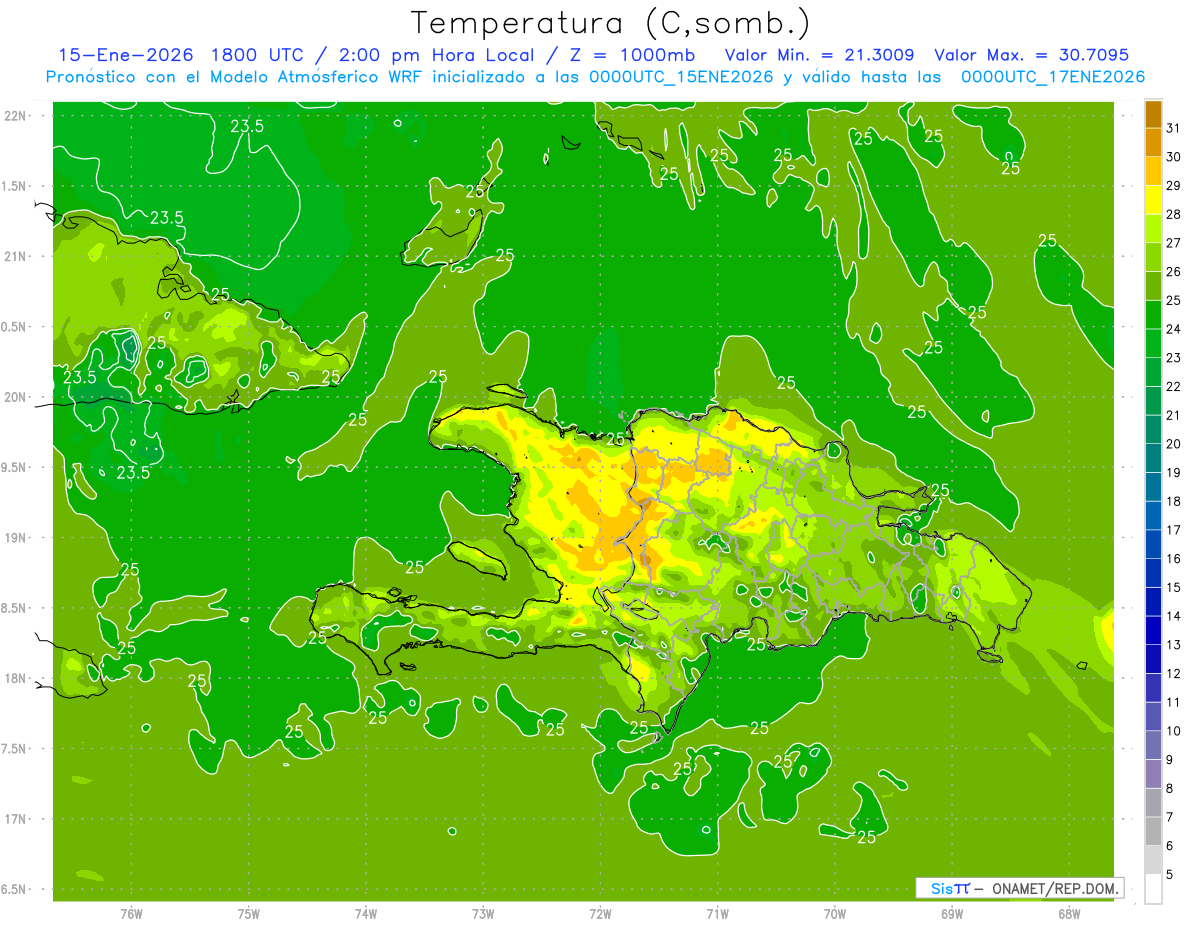Click latitude axis label "22N"

coord(17,116)
